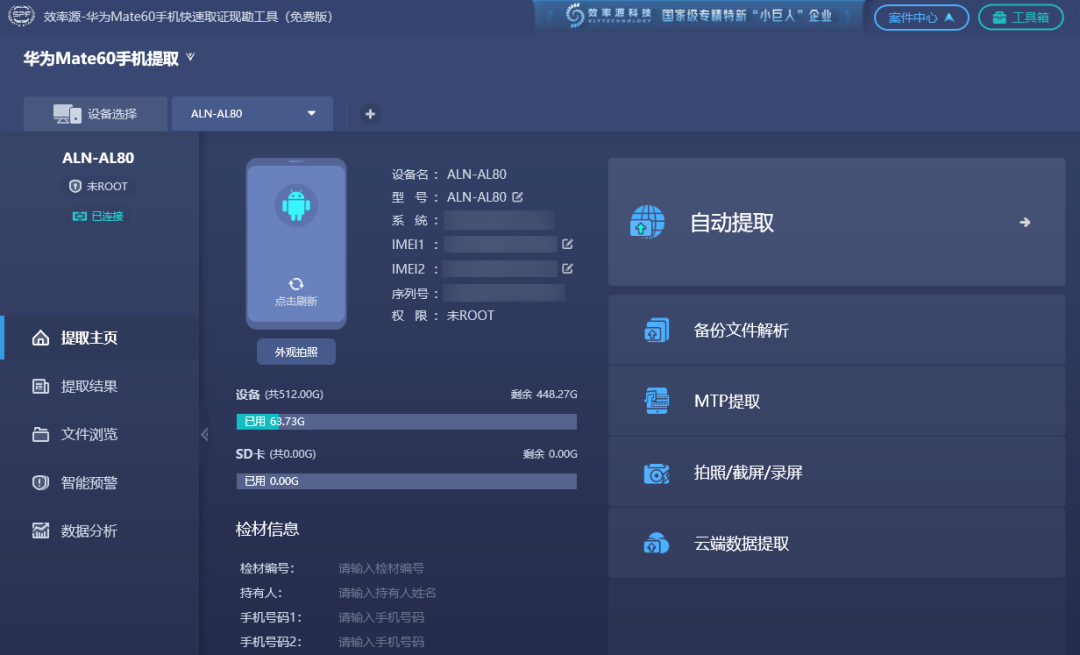Open the 工具箱 toolbox button

pyautogui.click(x=1021, y=17)
